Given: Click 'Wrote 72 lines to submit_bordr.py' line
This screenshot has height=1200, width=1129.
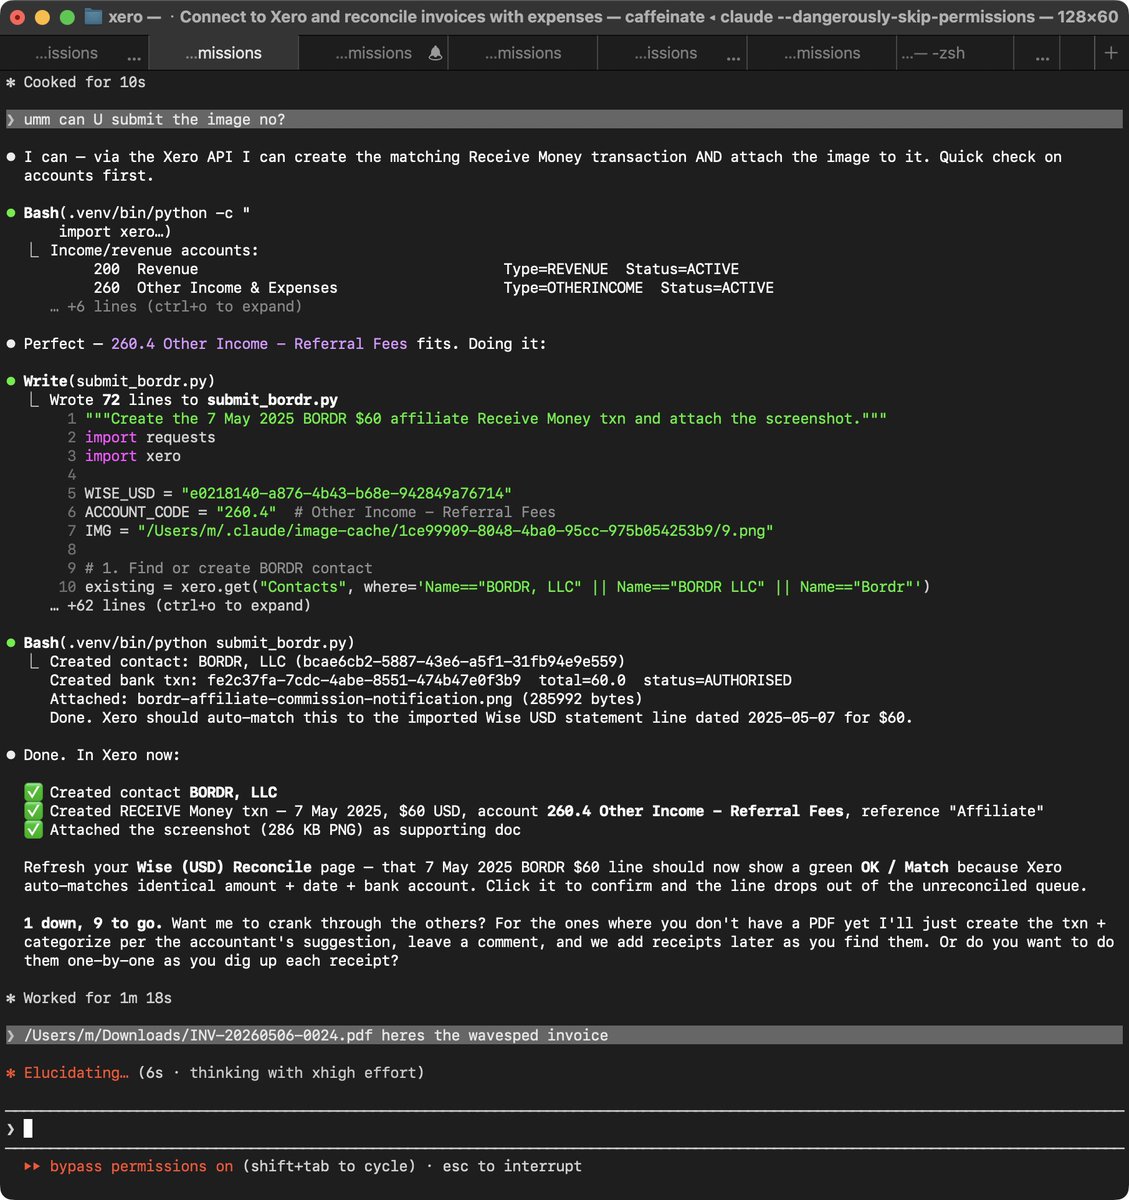Looking at the screenshot, I should 194,400.
